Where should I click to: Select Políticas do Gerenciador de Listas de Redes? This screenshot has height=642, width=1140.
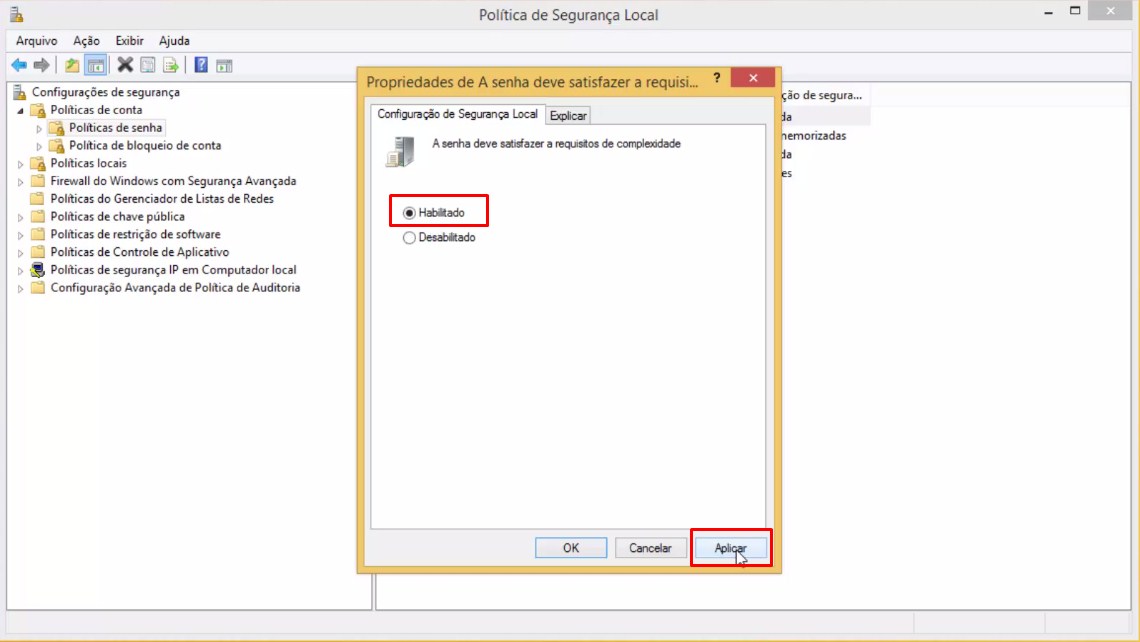[x=161, y=198]
